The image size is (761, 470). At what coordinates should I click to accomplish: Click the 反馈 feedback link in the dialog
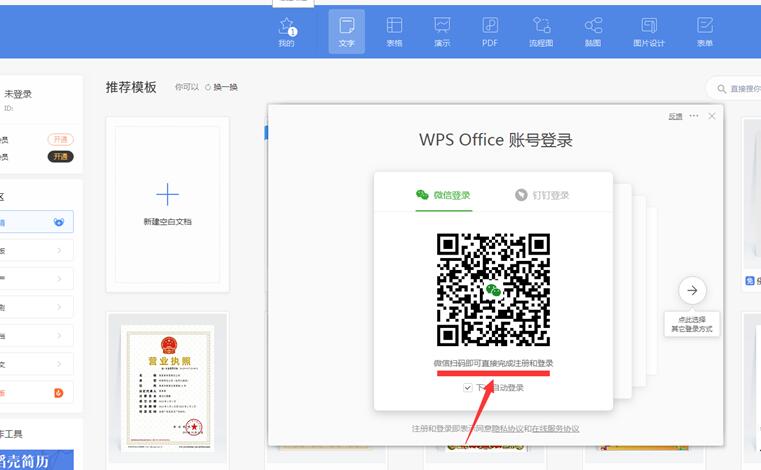676,117
